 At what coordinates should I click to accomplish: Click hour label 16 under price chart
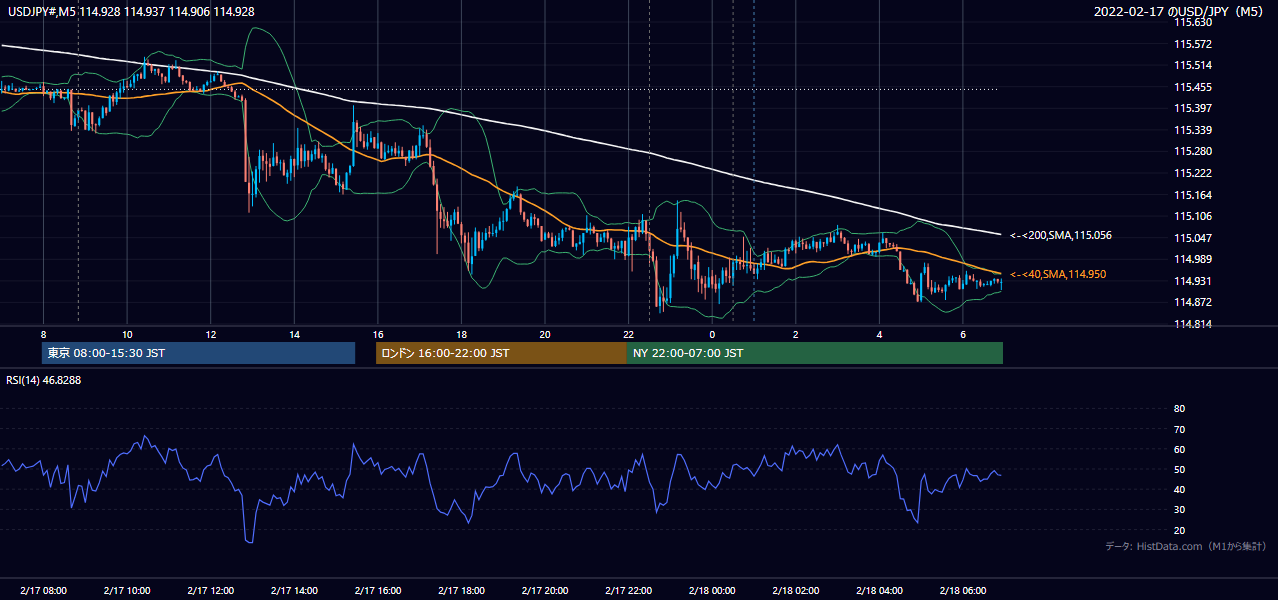(378, 334)
